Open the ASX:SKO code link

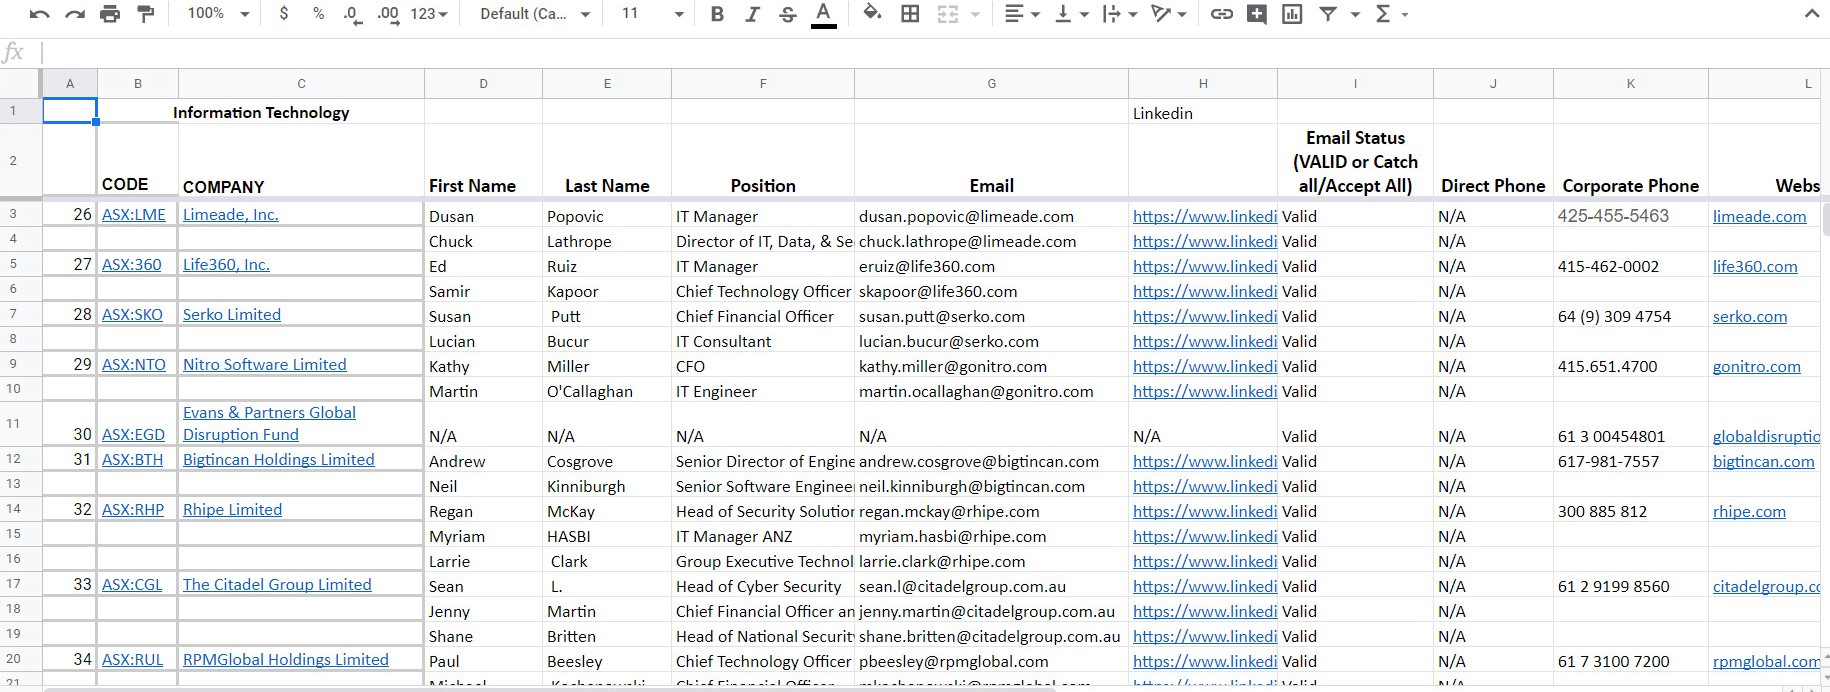tap(132, 315)
